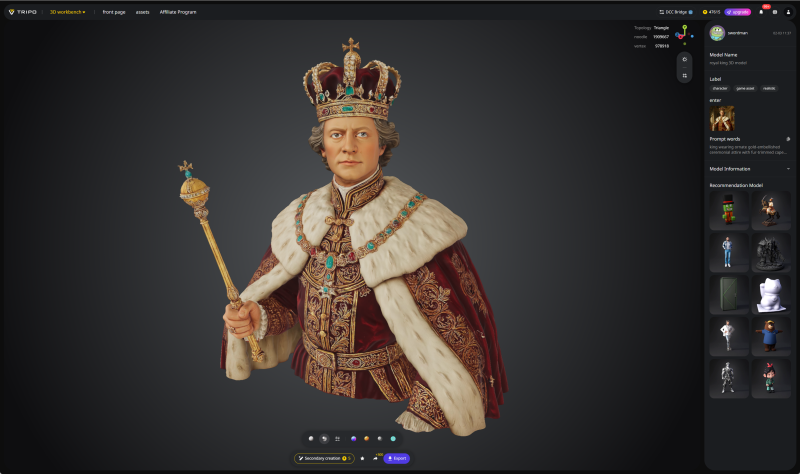Select the highlighted textured sphere render mode

pos(324,438)
